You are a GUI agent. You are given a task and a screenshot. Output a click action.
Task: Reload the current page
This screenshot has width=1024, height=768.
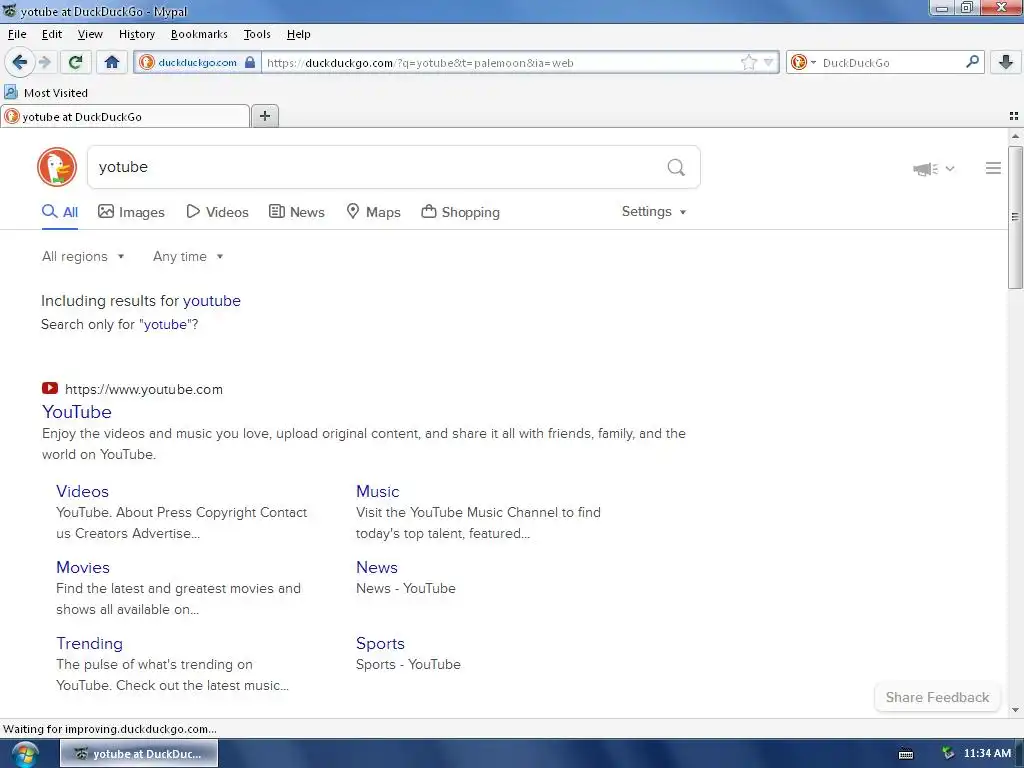pyautogui.click(x=75, y=62)
